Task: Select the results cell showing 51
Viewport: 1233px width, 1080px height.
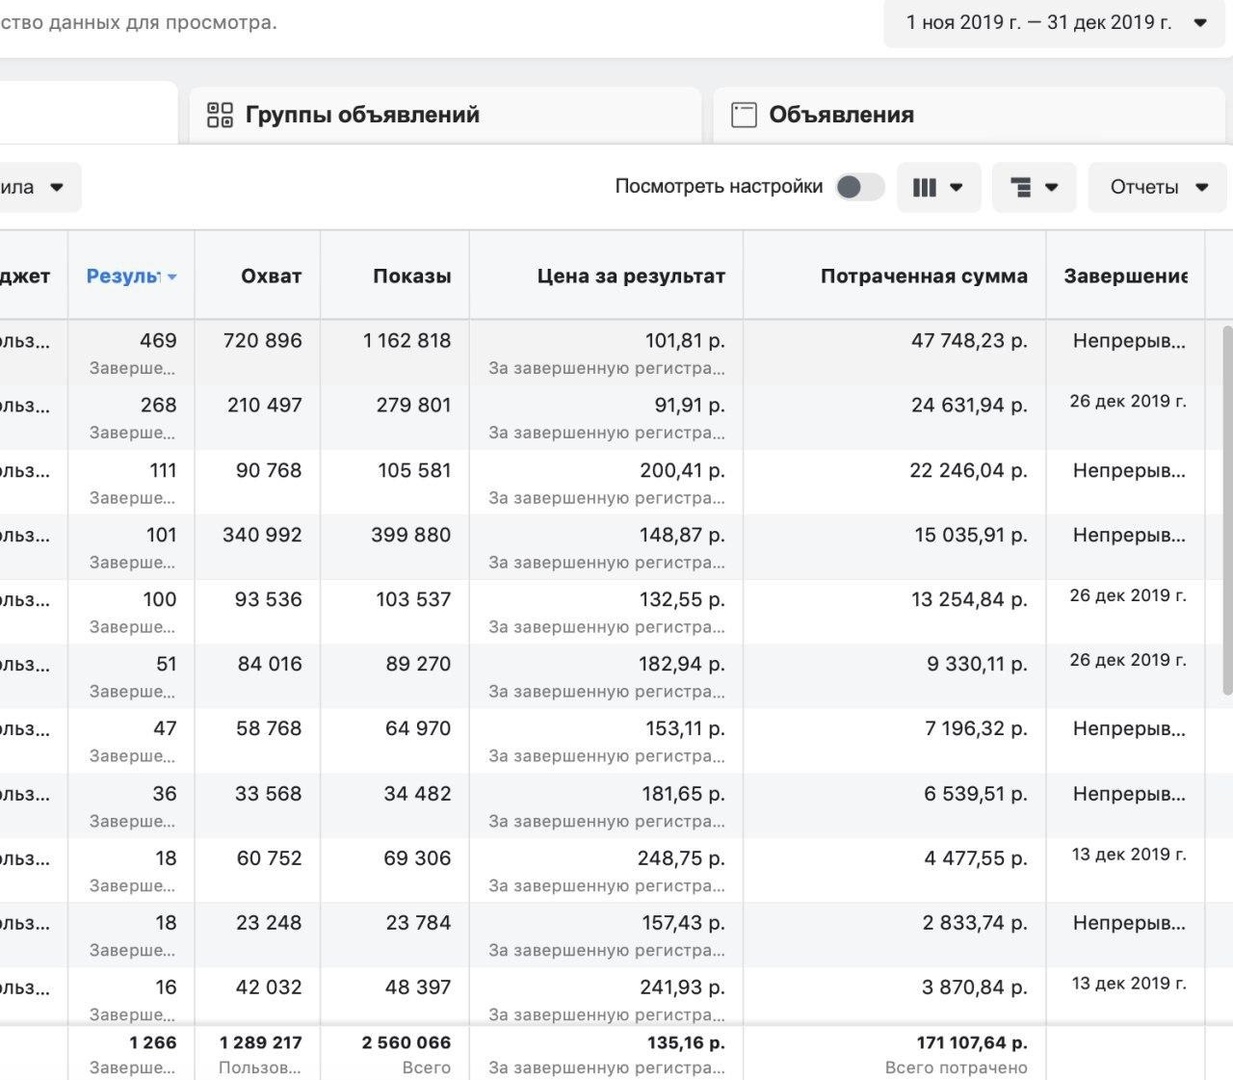Action: point(167,664)
